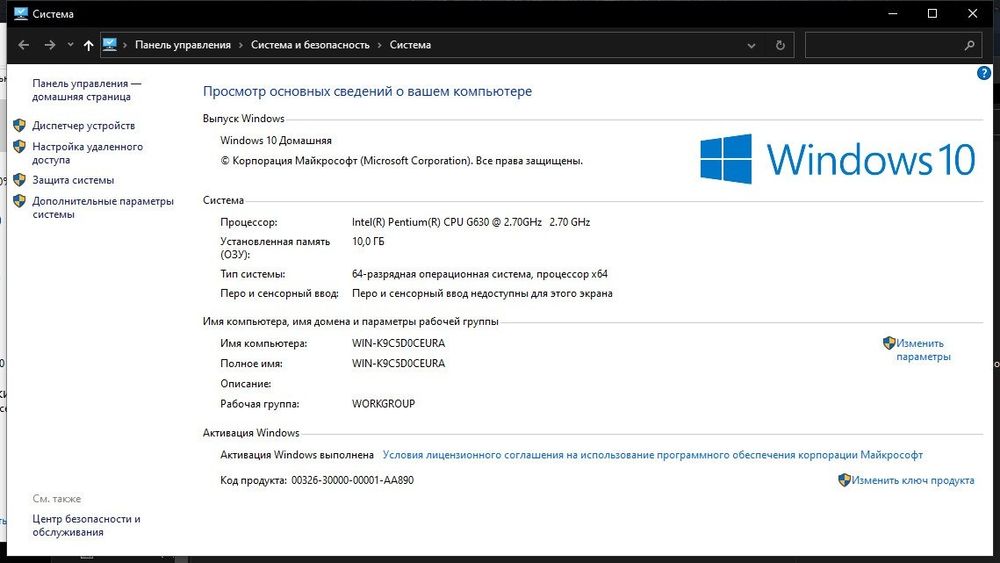The height and width of the screenshot is (563, 1000).
Task: Open 'Защита системы' link
Action: [73, 180]
